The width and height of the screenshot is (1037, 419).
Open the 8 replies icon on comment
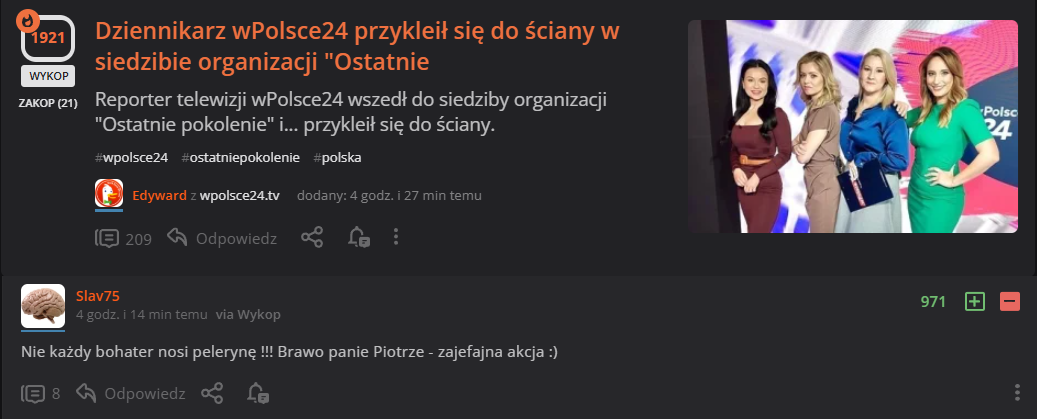33,394
